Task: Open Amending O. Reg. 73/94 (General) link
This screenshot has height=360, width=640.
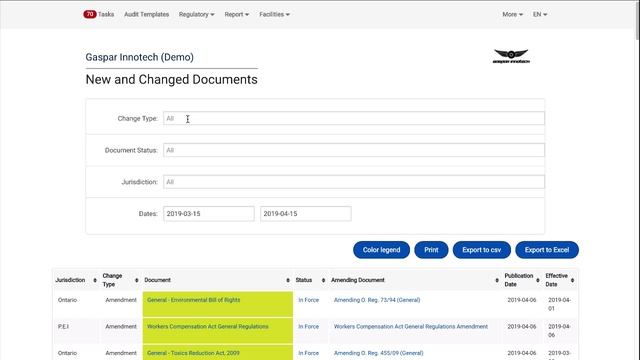Action: tap(377, 300)
